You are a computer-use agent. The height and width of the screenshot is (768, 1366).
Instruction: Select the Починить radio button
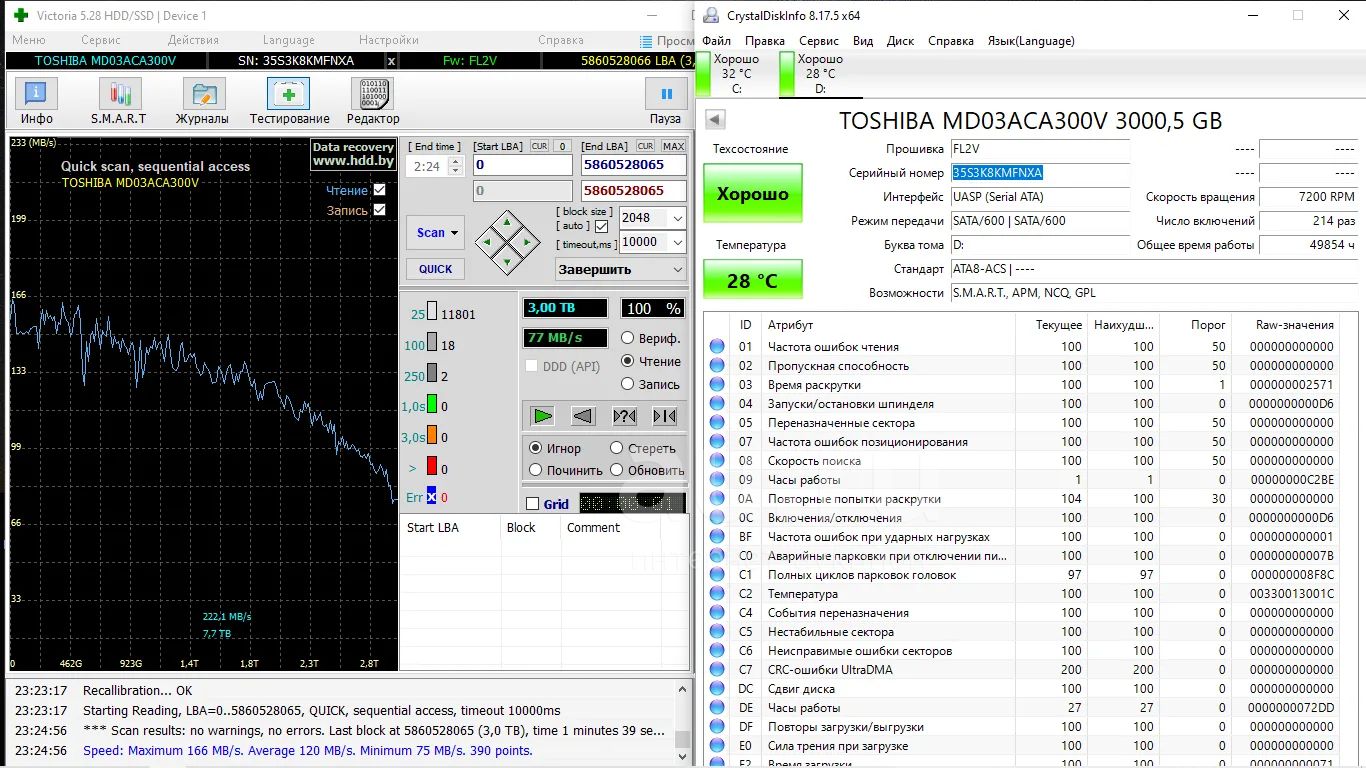(536, 470)
